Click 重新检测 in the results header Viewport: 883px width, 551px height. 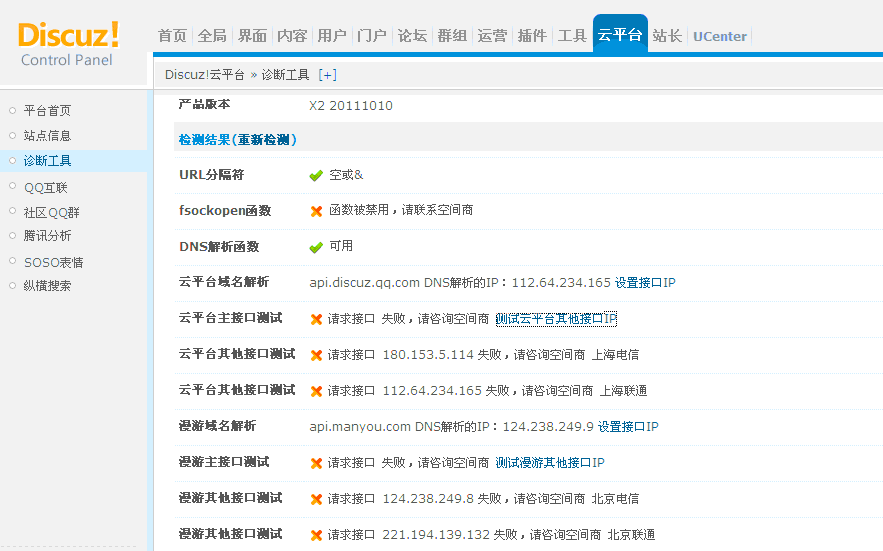[263, 140]
